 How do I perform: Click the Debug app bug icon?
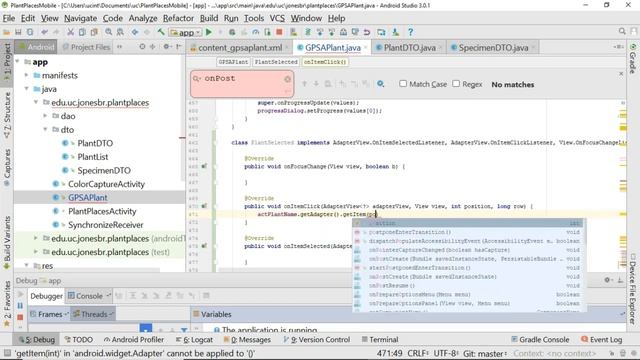pyautogui.click(x=232, y=32)
